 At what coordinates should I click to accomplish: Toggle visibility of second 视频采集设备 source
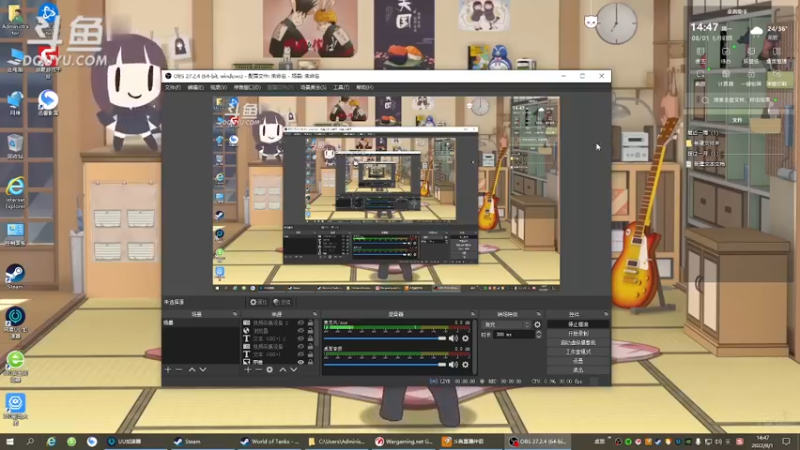click(301, 346)
